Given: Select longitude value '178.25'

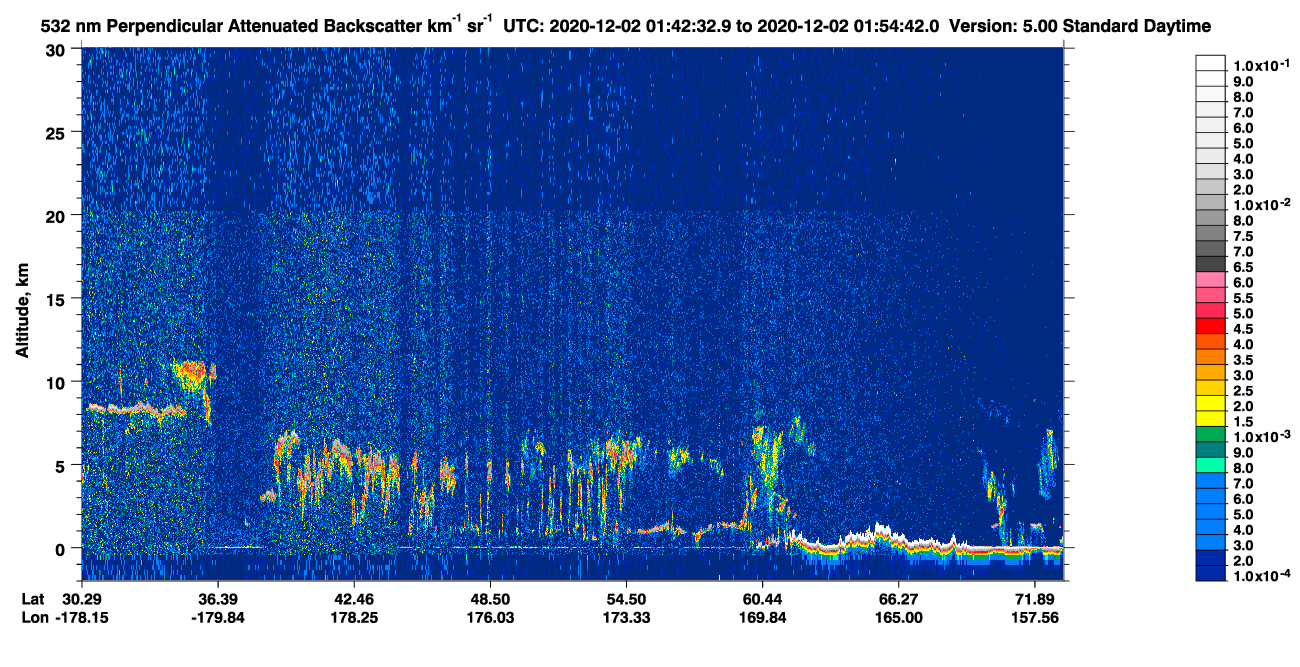Looking at the screenshot, I should pyautogui.click(x=353, y=618).
